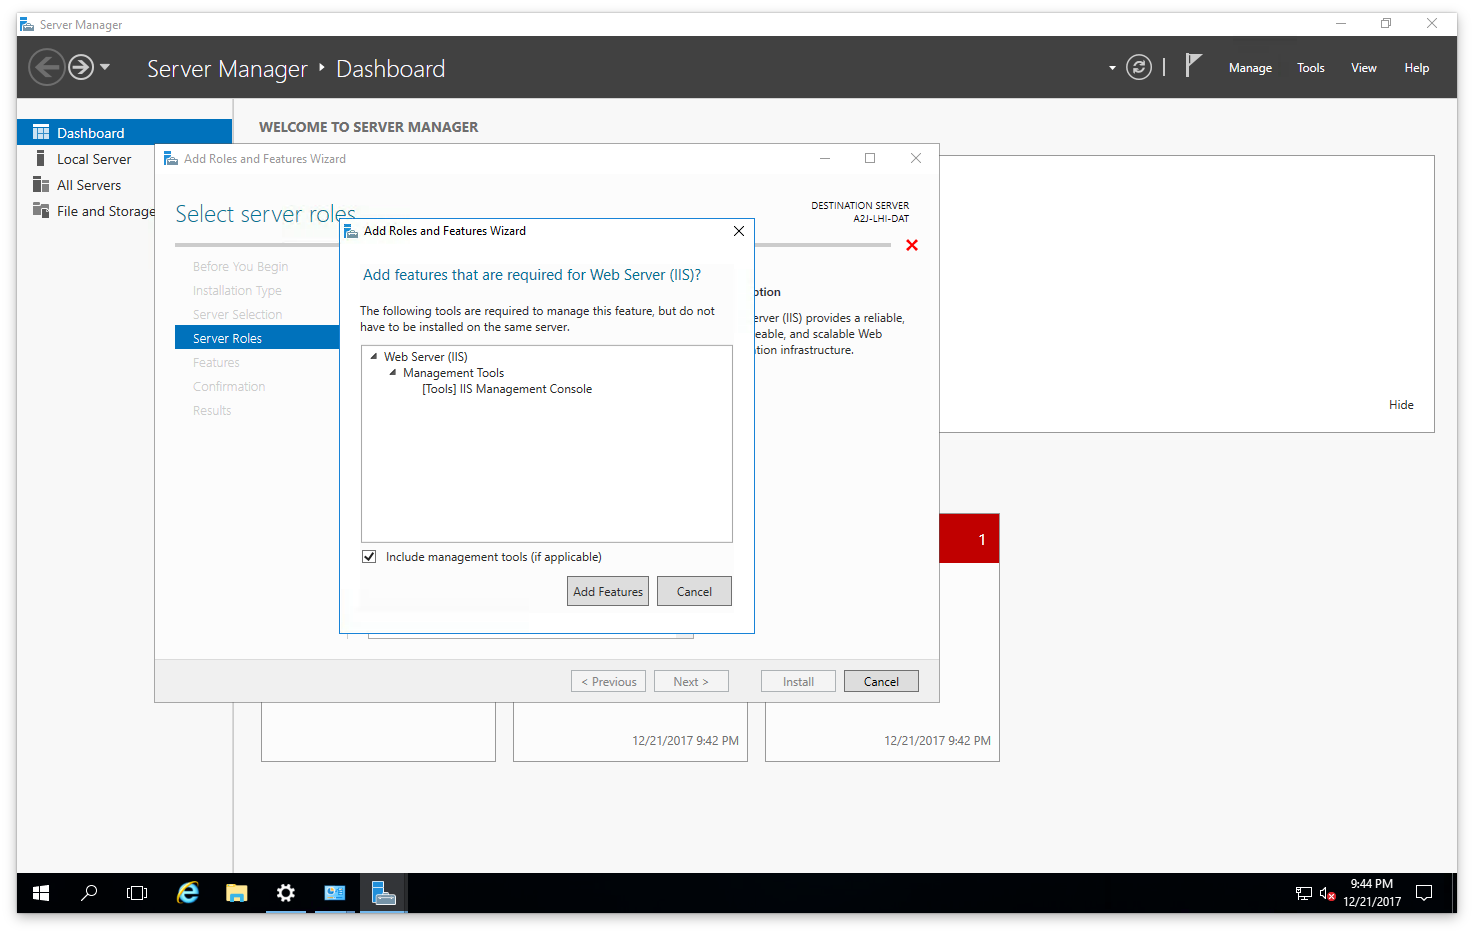Click Server Manager window title icon
The height and width of the screenshot is (934, 1474).
[27, 24]
